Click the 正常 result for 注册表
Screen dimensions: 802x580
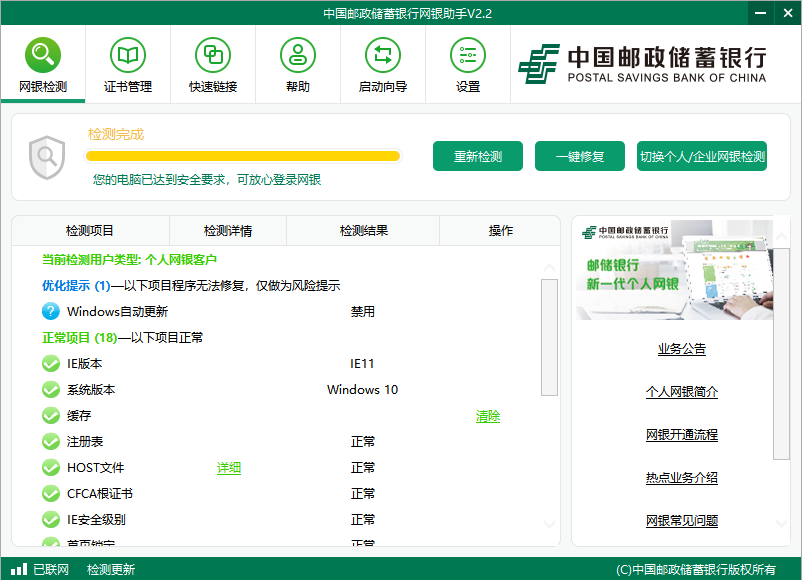tap(363, 441)
